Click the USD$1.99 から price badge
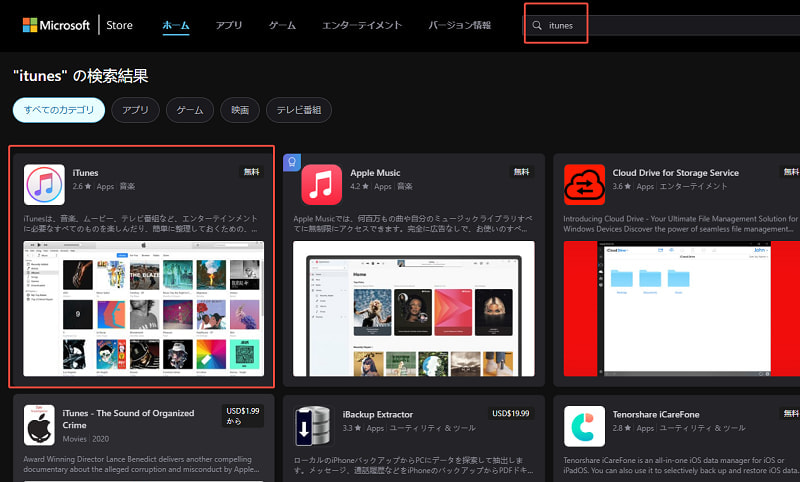 pyautogui.click(x=243, y=416)
